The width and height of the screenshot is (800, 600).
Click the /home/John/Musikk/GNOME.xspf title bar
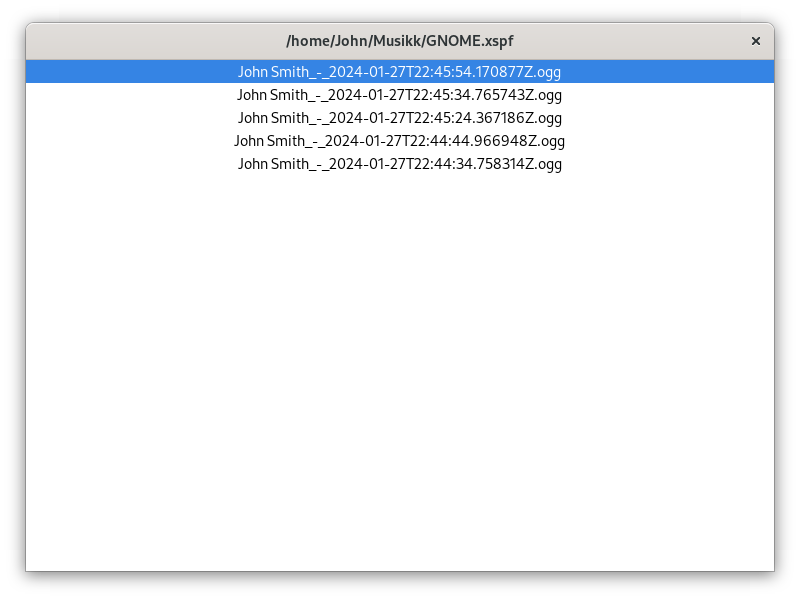pos(400,41)
